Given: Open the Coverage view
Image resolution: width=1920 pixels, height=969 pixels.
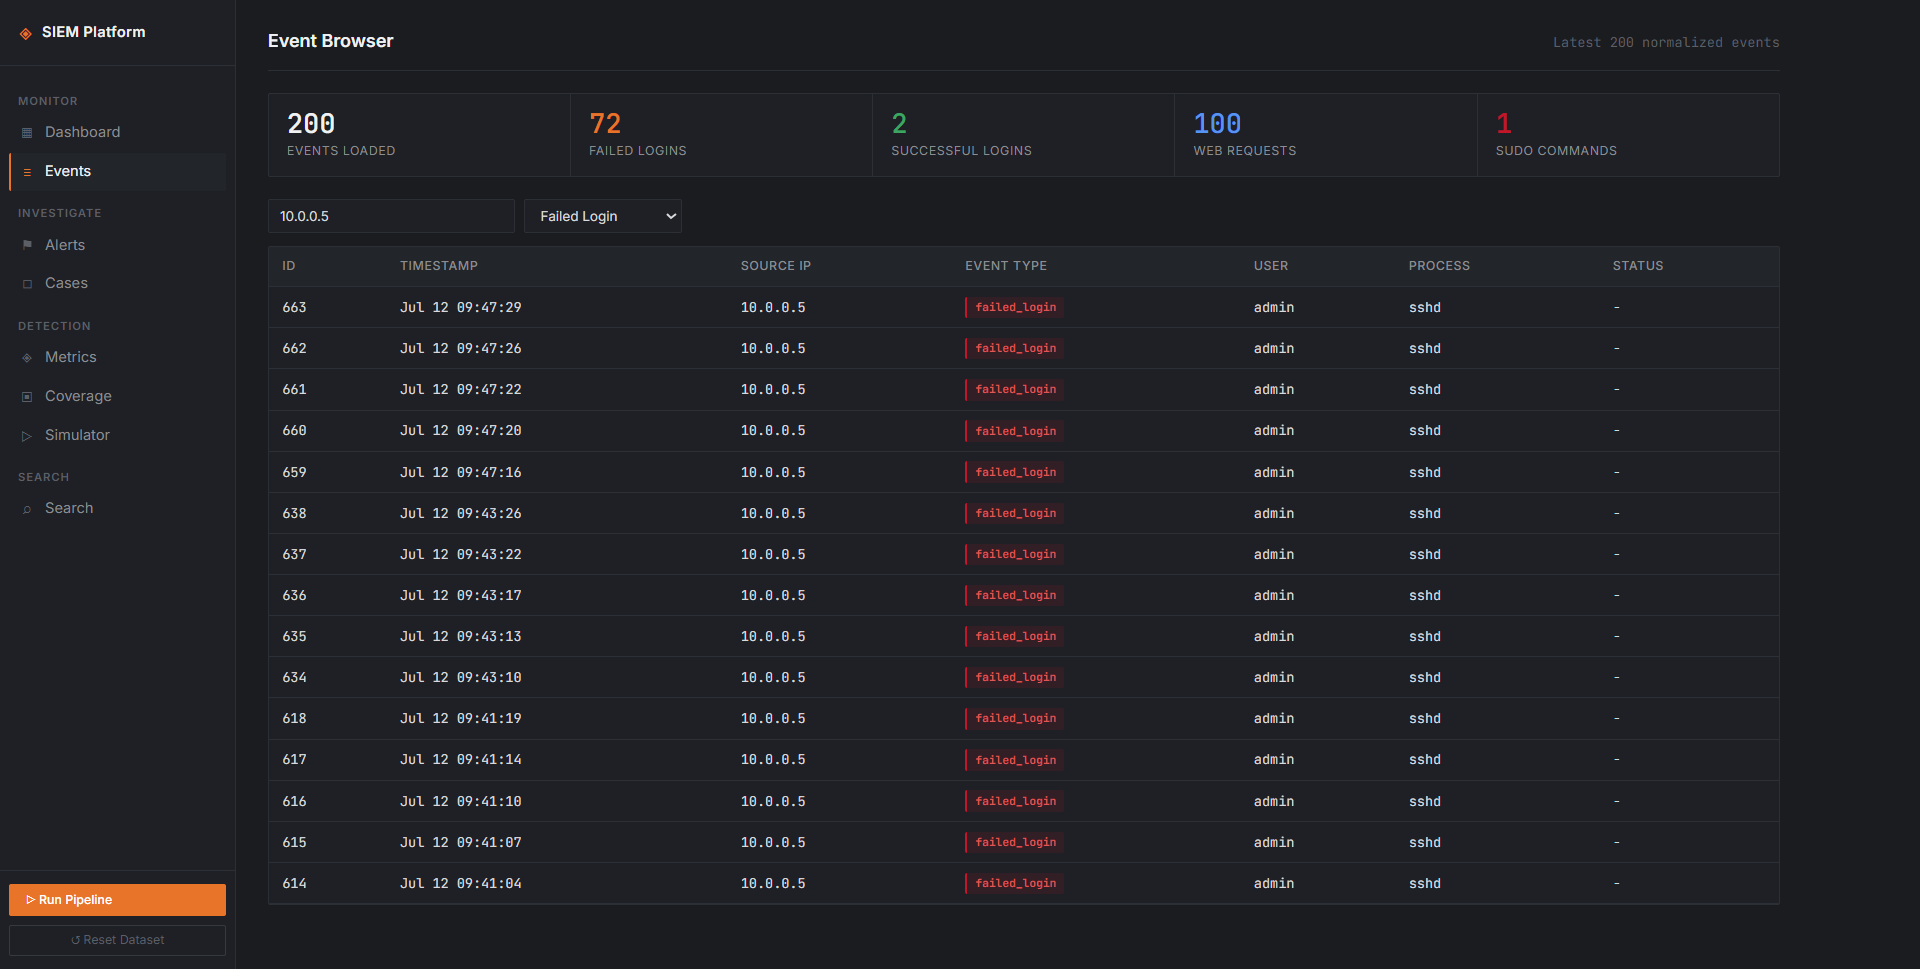Looking at the screenshot, I should coord(117,396).
